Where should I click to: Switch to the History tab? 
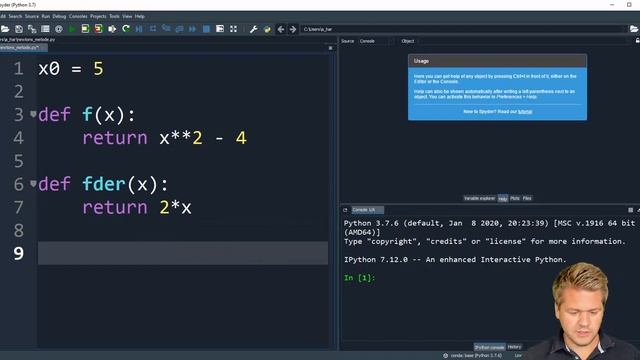click(514, 347)
